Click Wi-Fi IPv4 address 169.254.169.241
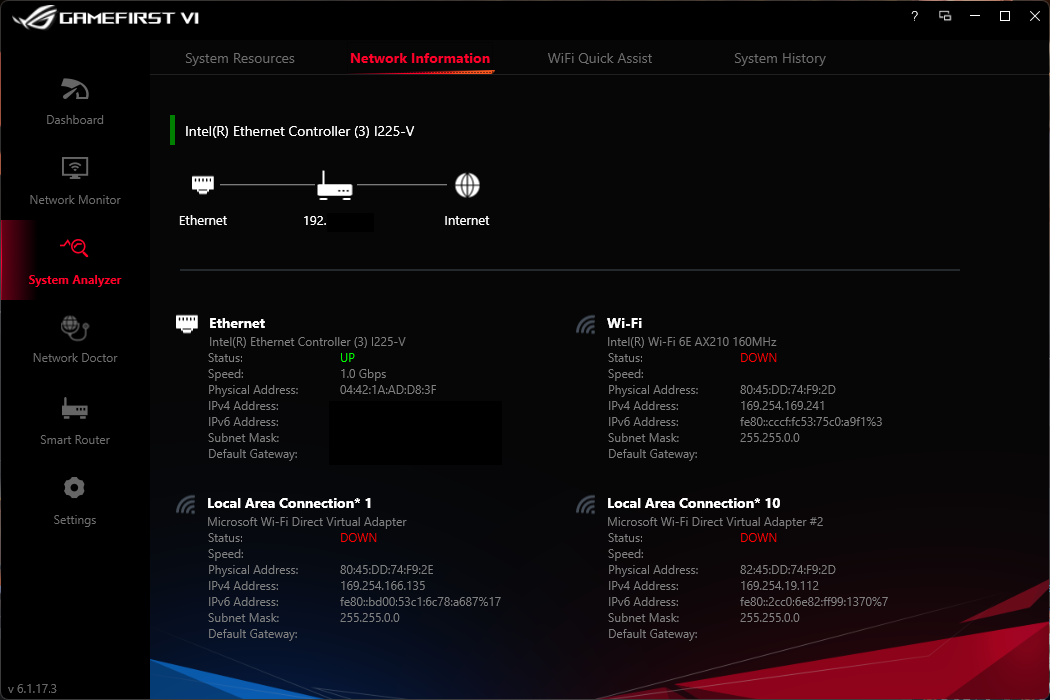 (782, 406)
